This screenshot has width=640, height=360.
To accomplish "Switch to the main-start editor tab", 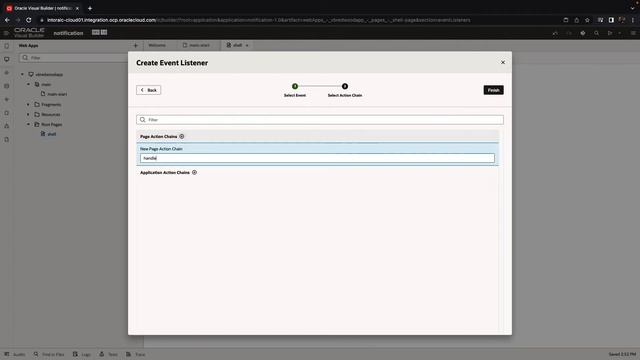I will pos(196,45).
